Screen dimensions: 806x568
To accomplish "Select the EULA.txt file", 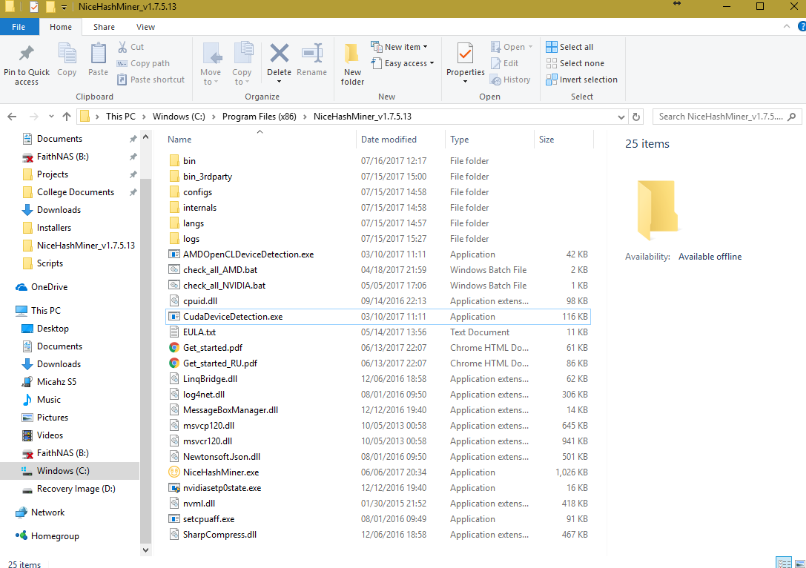I will click(199, 332).
